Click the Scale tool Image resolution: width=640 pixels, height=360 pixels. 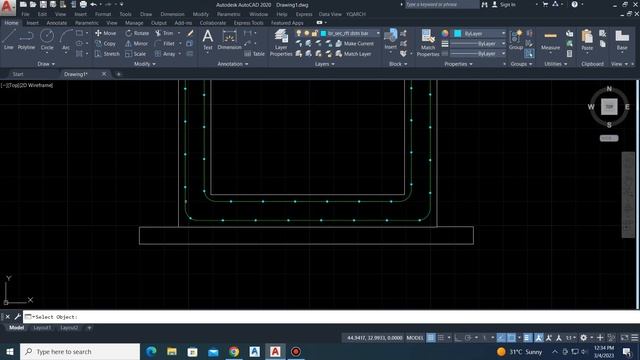(x=136, y=53)
